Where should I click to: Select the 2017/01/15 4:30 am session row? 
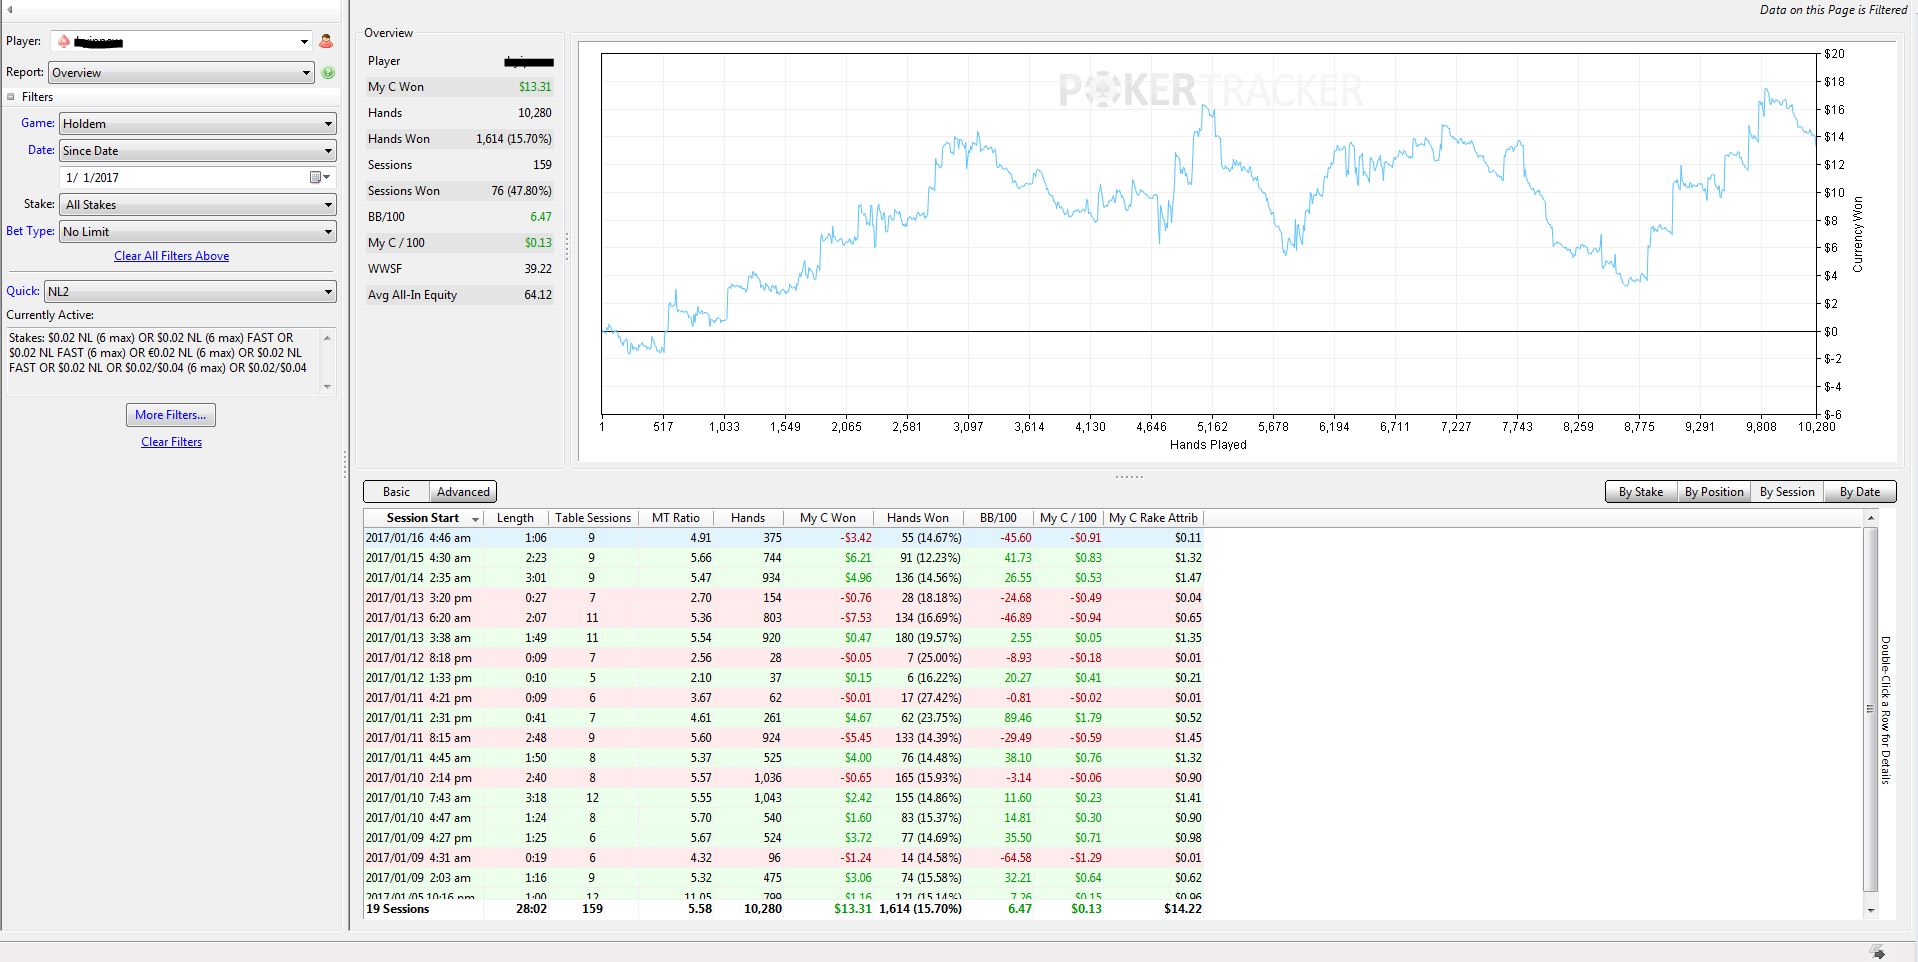point(783,558)
